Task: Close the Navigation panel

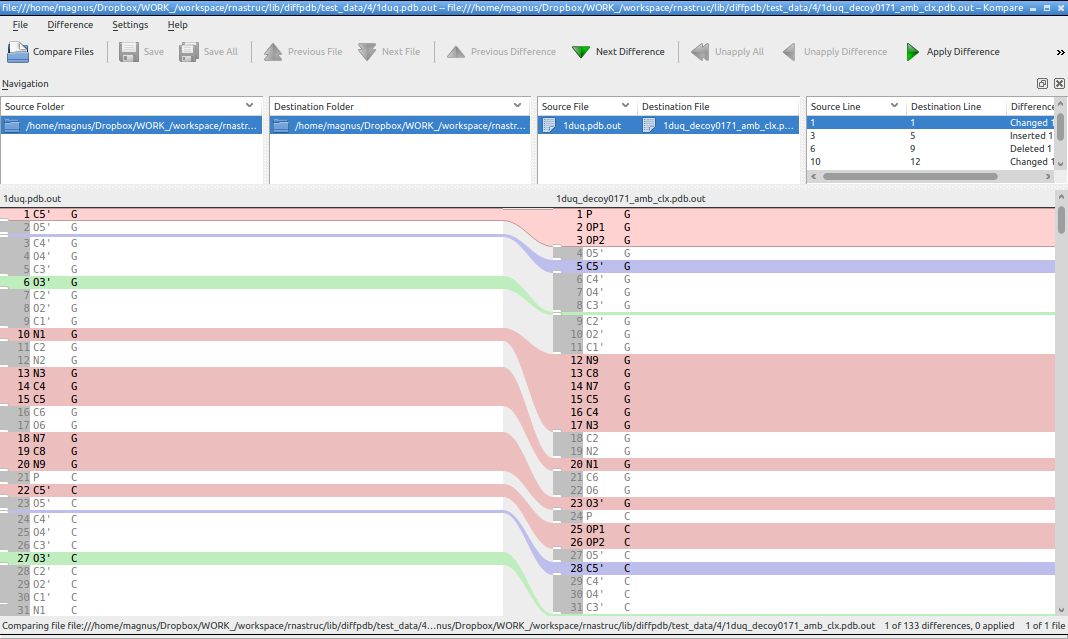Action: 1059,84
